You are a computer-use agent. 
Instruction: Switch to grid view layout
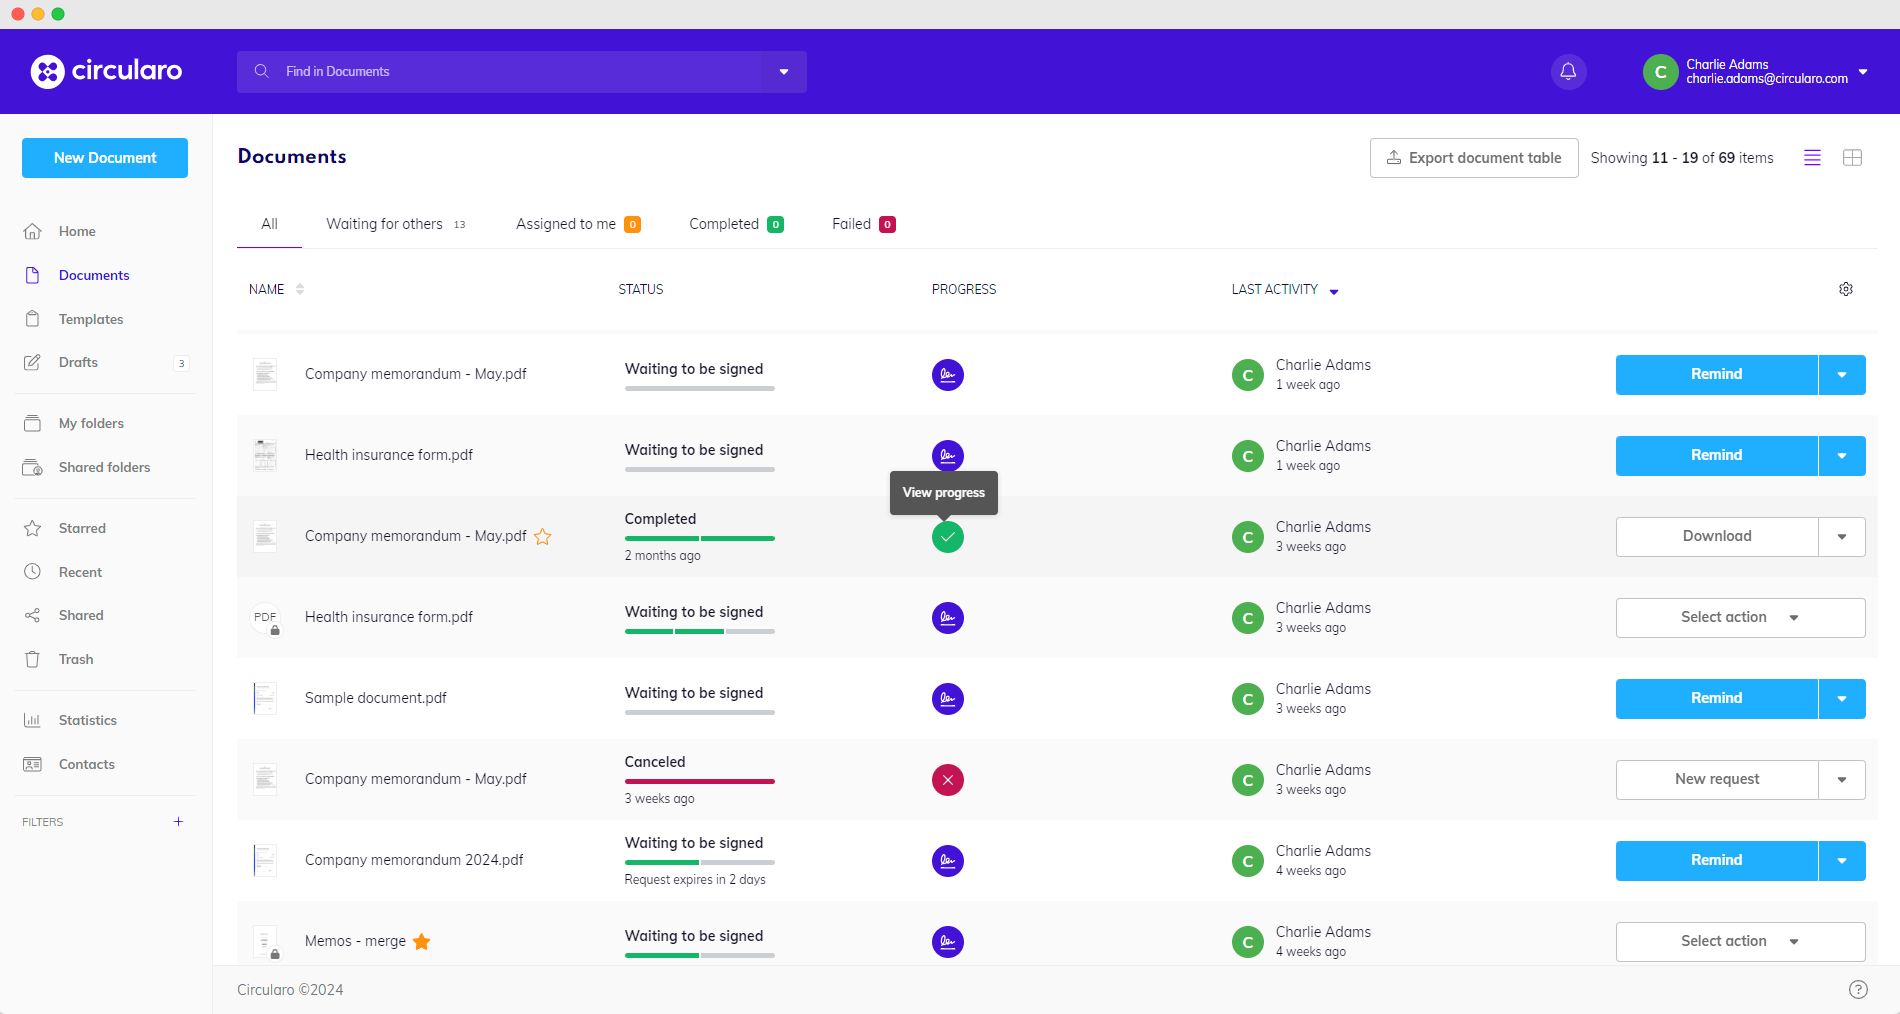click(1852, 158)
